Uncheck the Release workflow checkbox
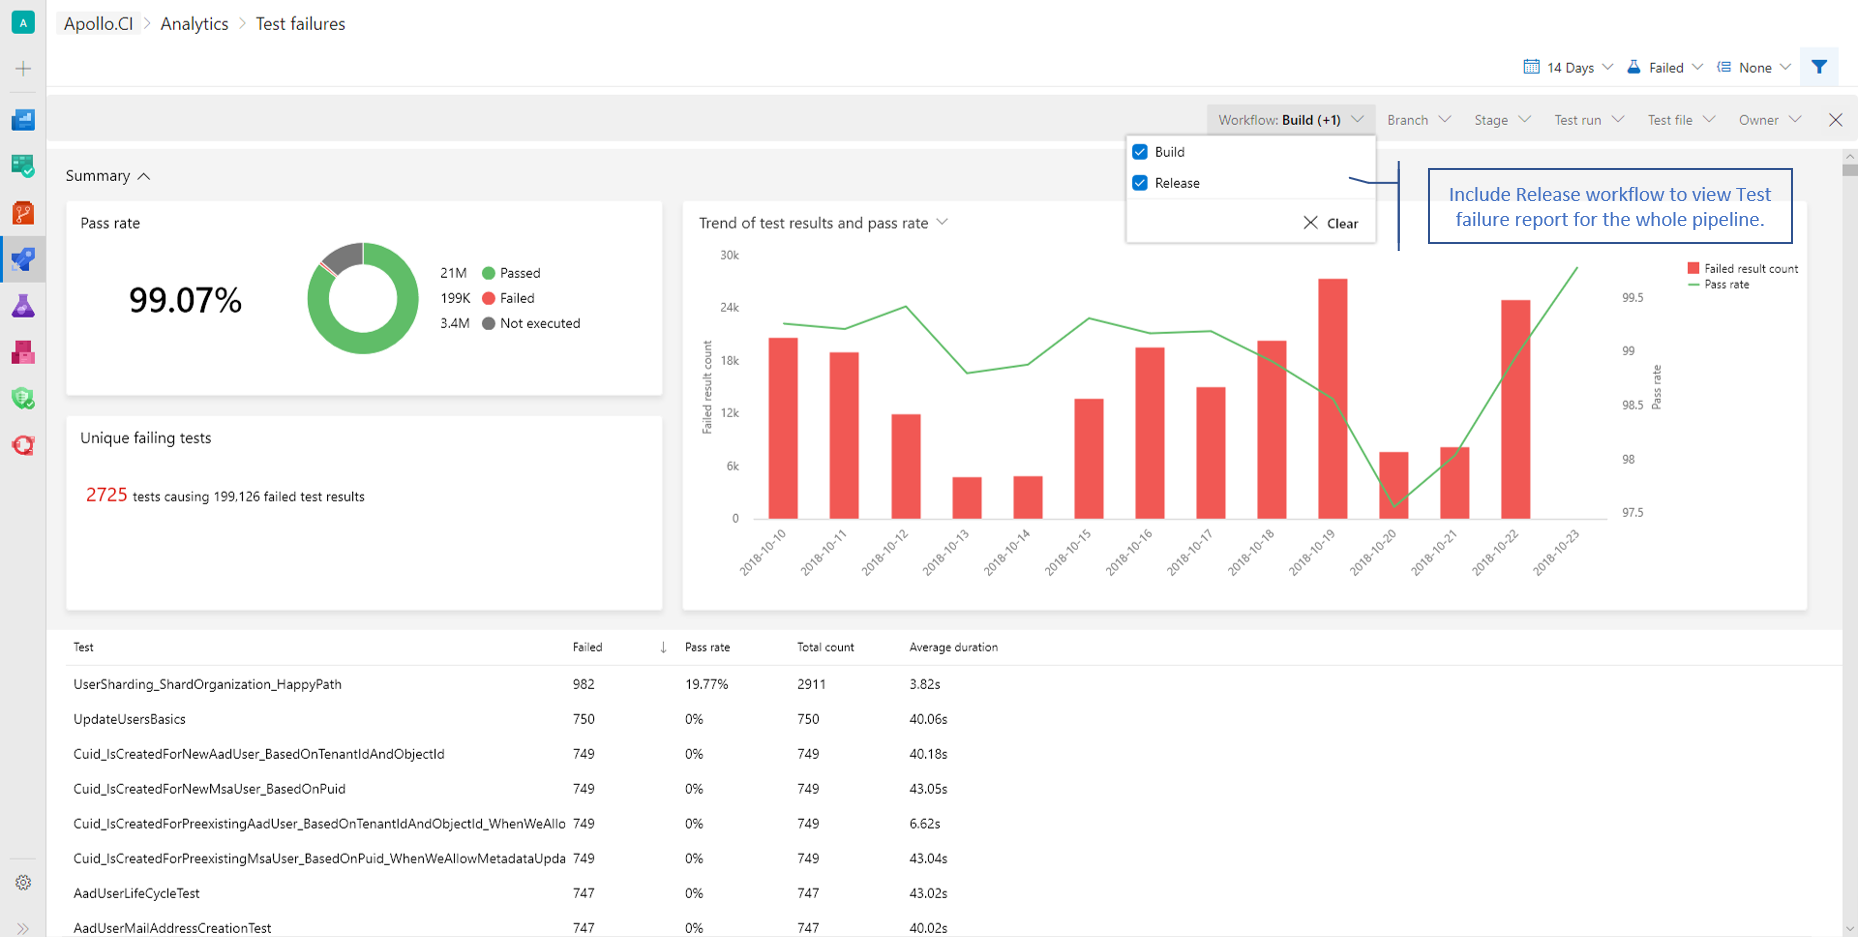The width and height of the screenshot is (1858, 937). 1140,183
